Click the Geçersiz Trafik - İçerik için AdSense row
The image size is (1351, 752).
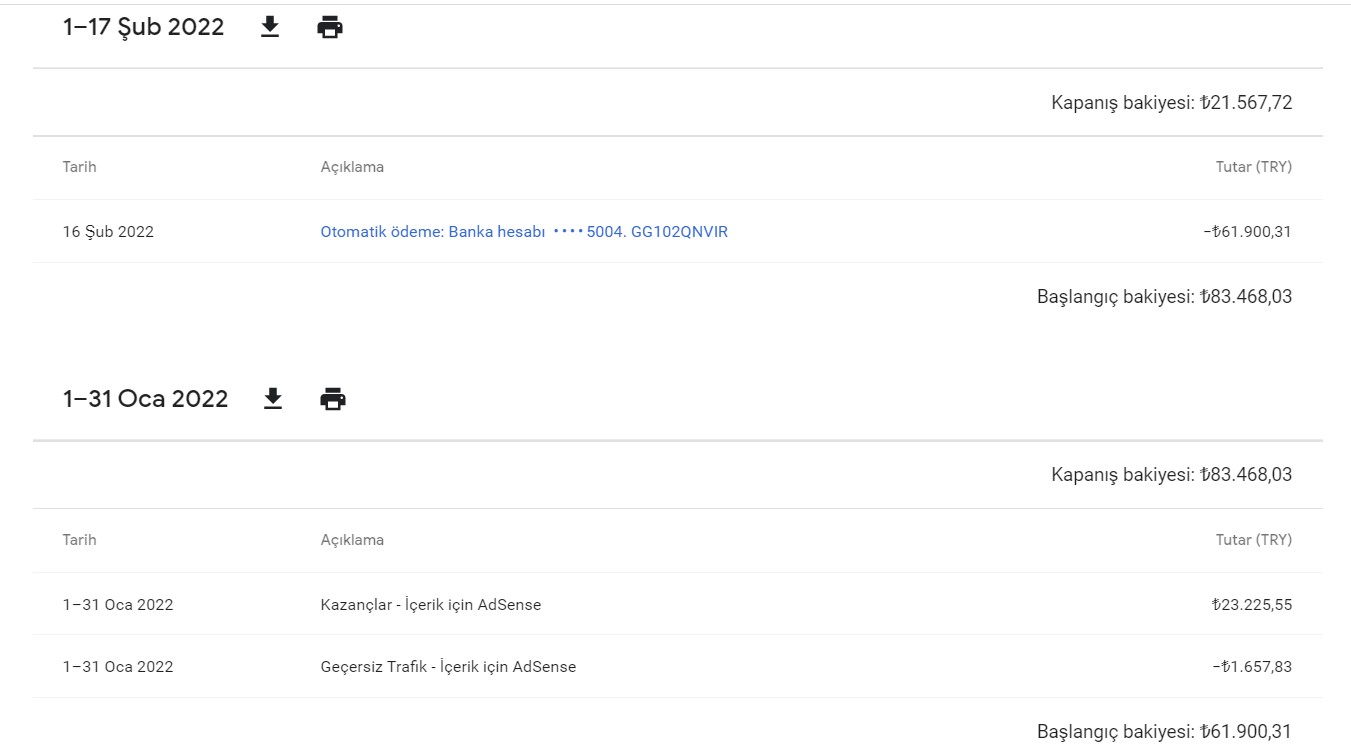point(677,667)
